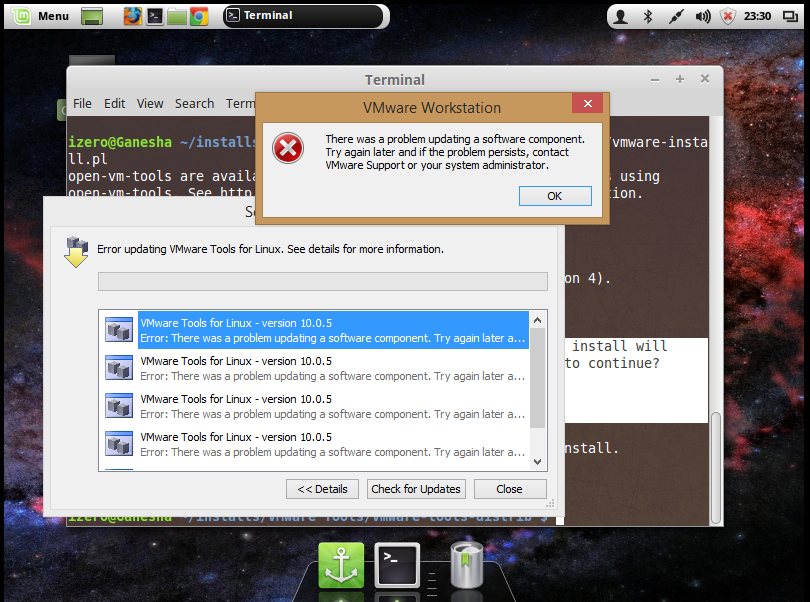
Task: Select the fourth VMware Tools list entry text
Action: click(333, 444)
